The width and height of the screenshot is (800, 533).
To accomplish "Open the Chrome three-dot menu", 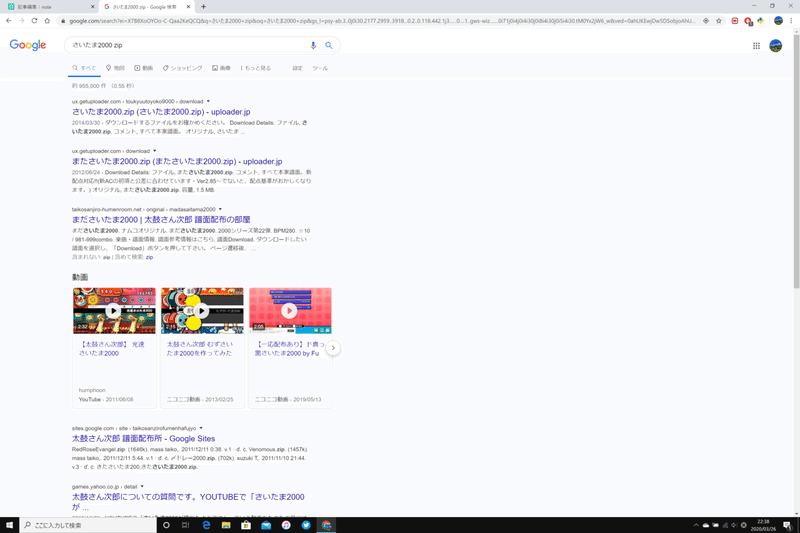I will pos(791,21).
